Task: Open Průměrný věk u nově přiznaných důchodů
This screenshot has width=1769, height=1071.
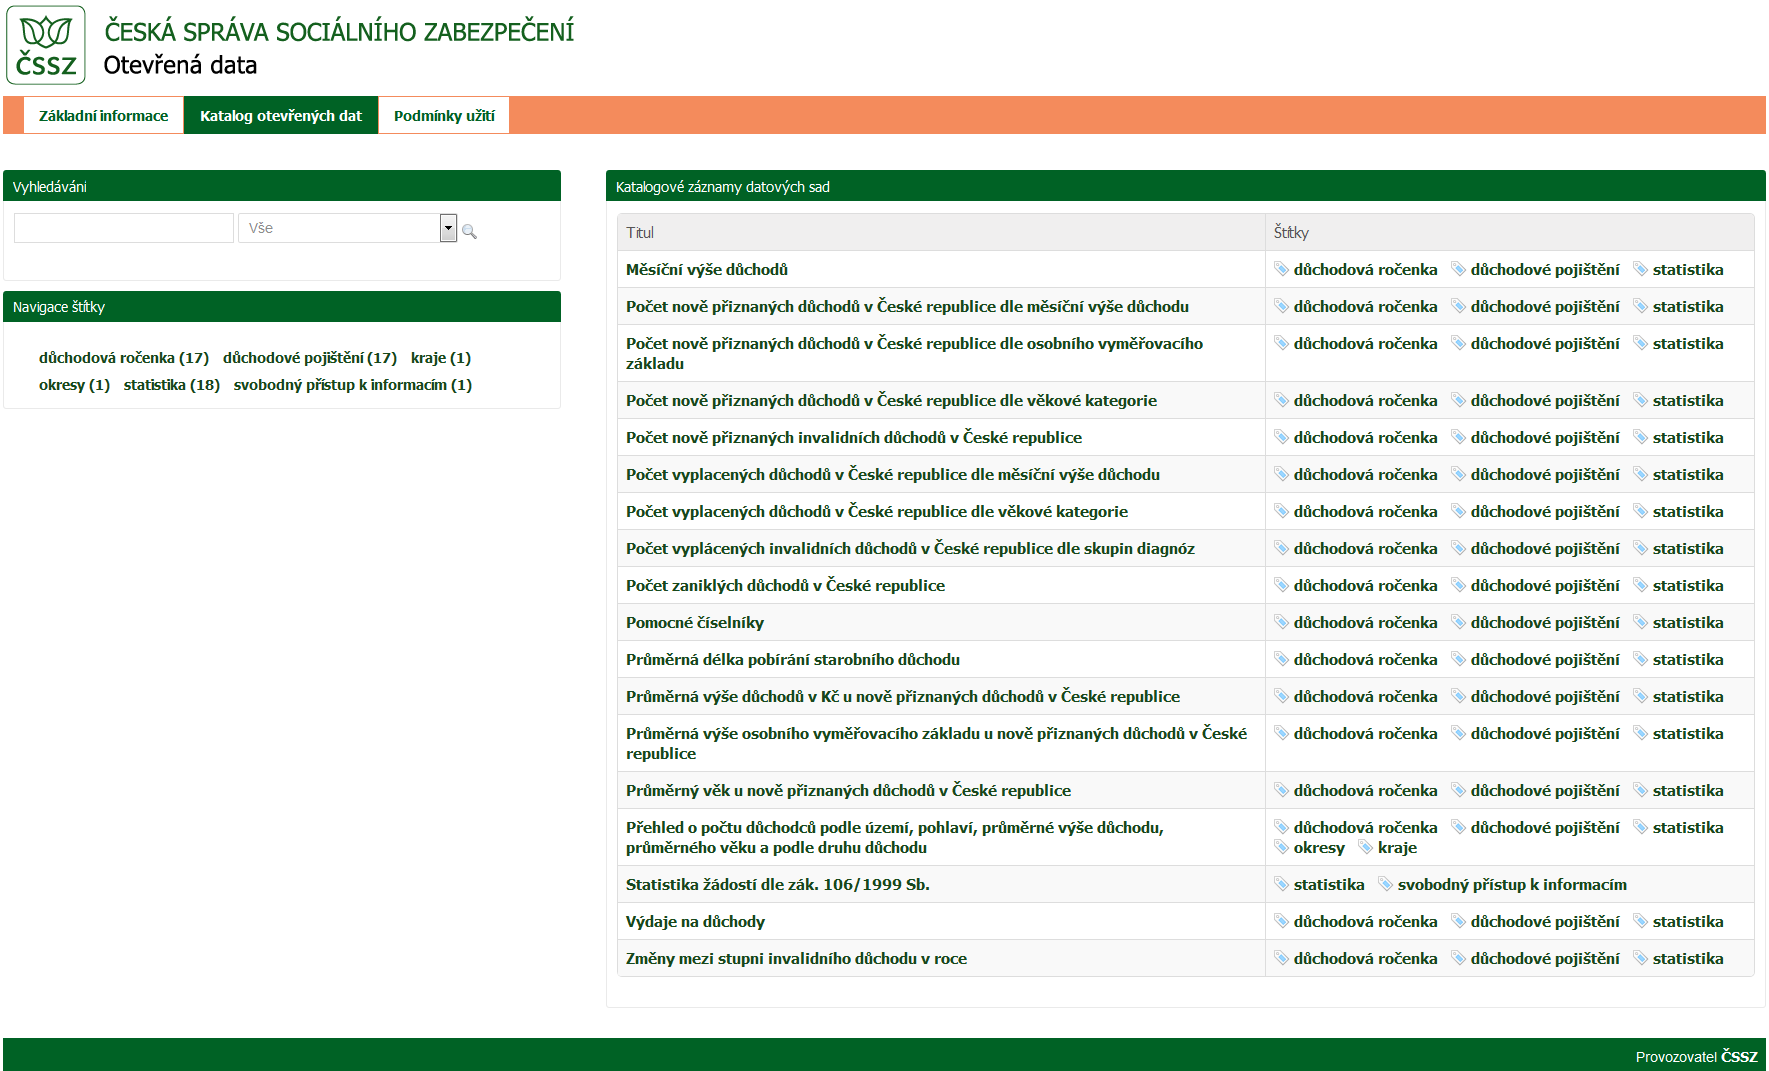Action: point(848,790)
